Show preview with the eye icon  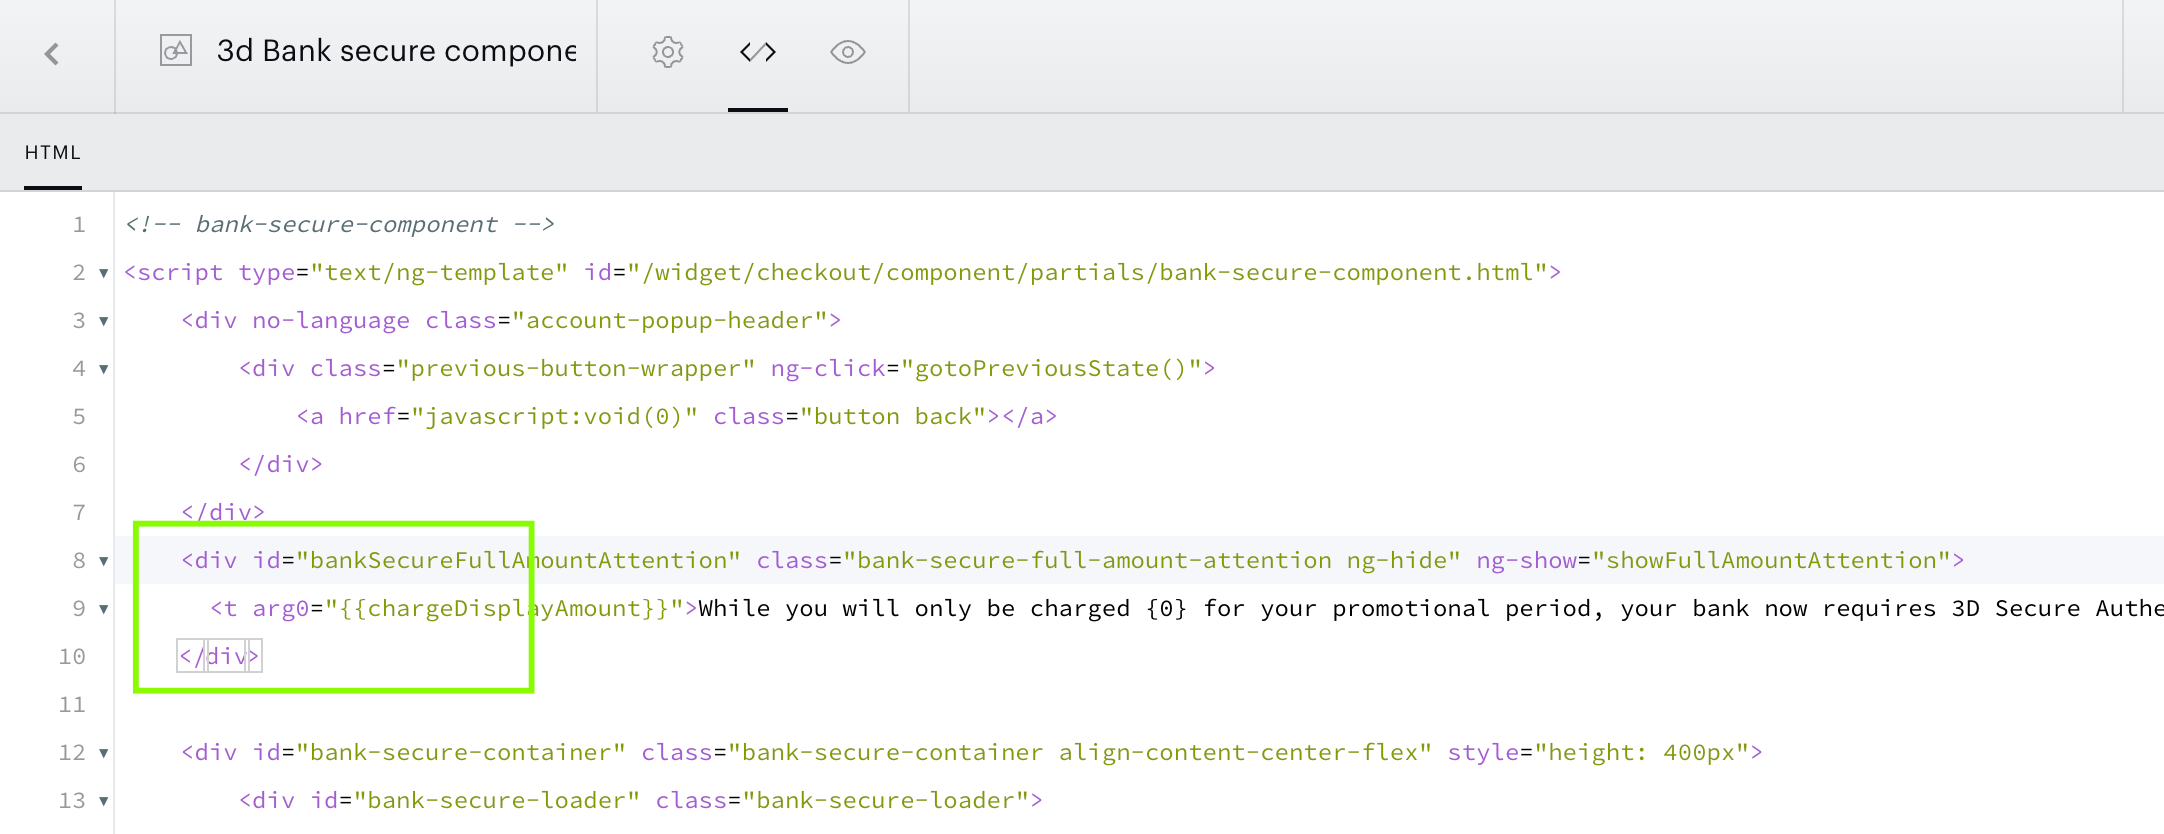(x=848, y=52)
